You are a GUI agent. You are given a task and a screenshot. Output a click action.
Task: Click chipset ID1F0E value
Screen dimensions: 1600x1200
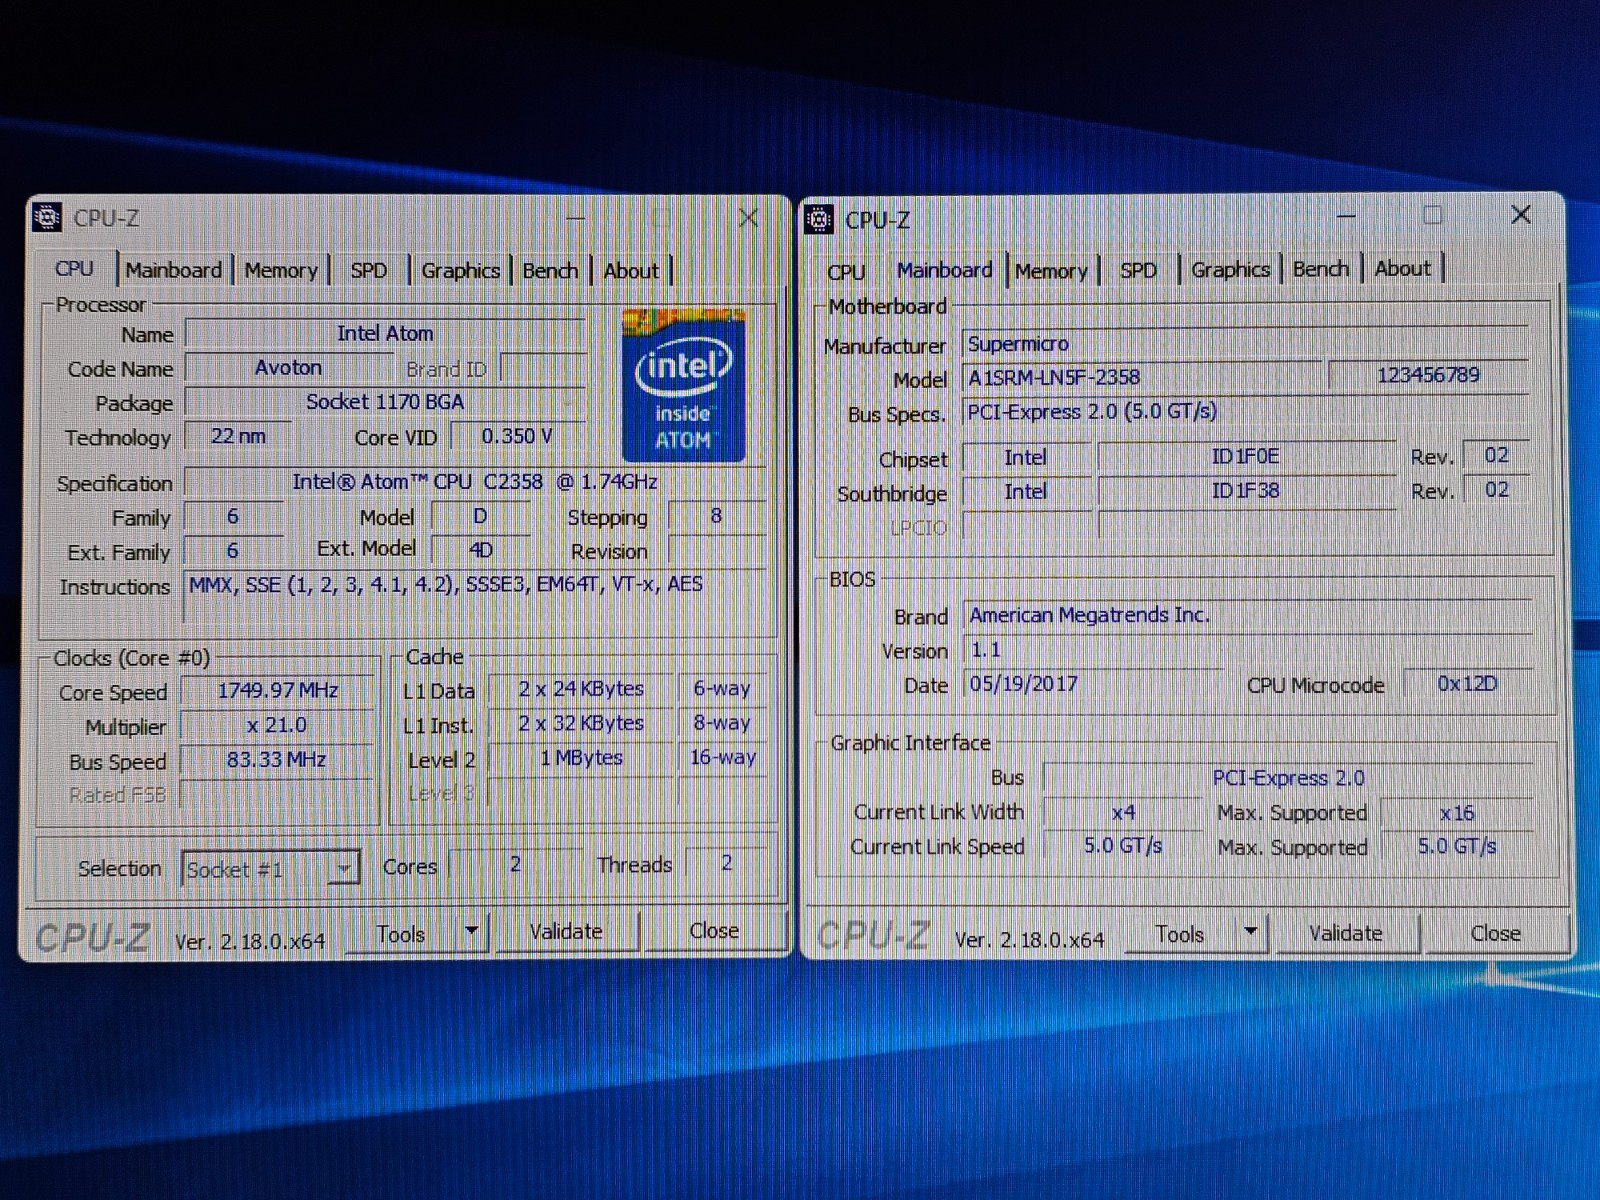click(x=1246, y=456)
